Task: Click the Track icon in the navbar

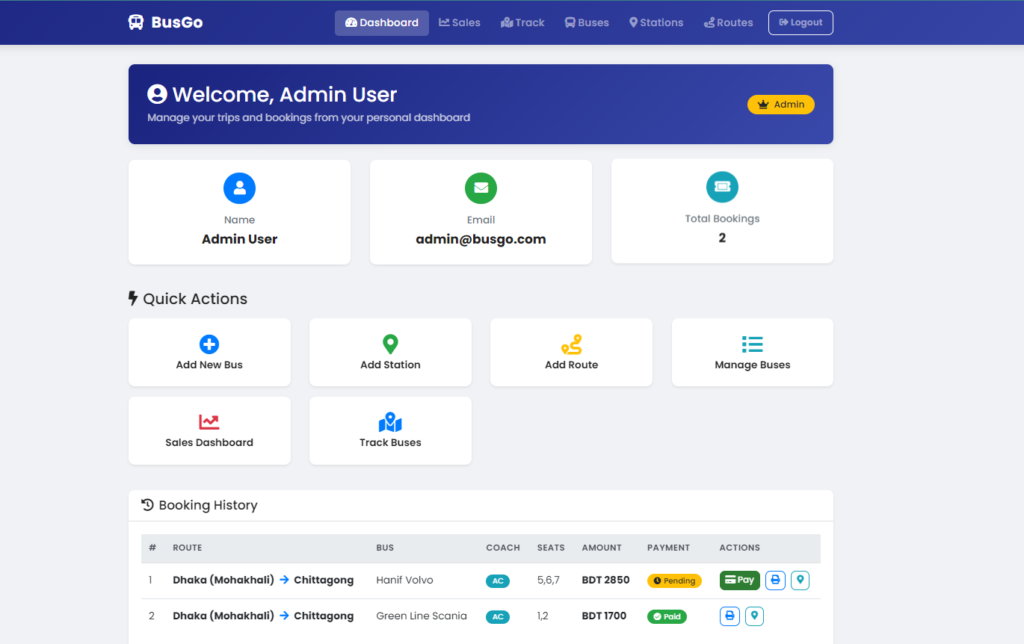Action: pos(522,22)
